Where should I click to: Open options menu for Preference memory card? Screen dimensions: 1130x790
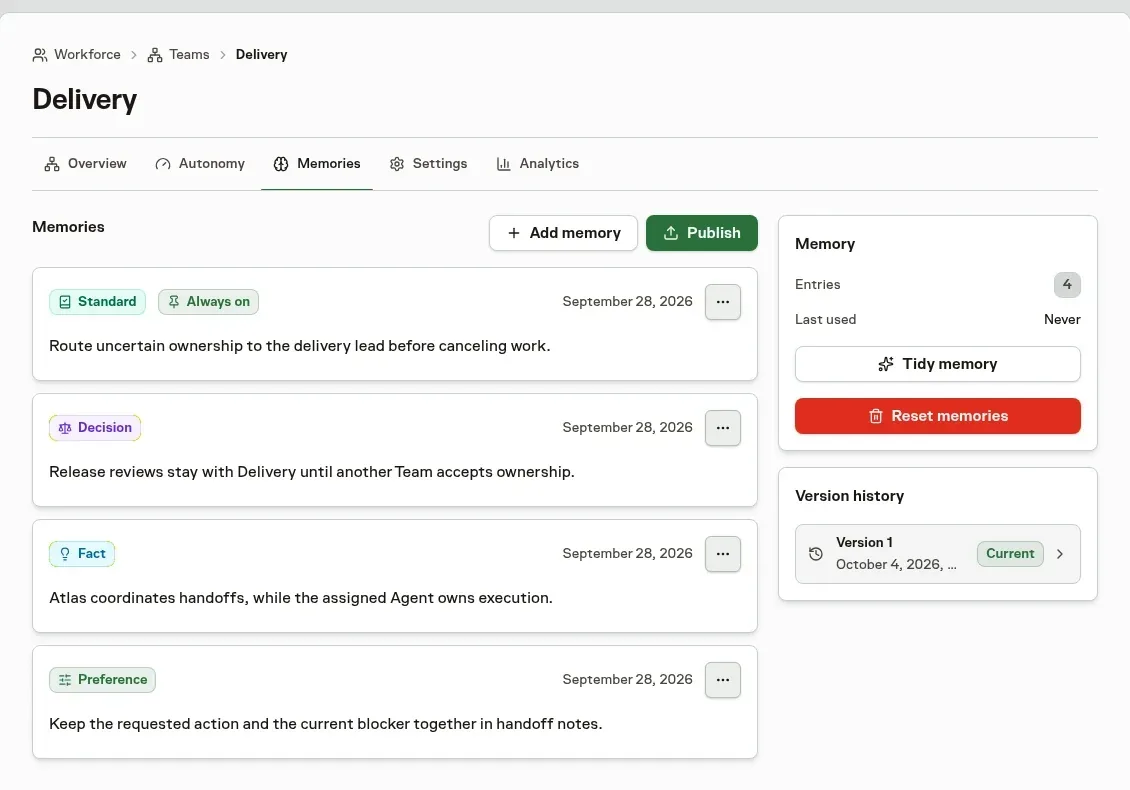pos(723,680)
